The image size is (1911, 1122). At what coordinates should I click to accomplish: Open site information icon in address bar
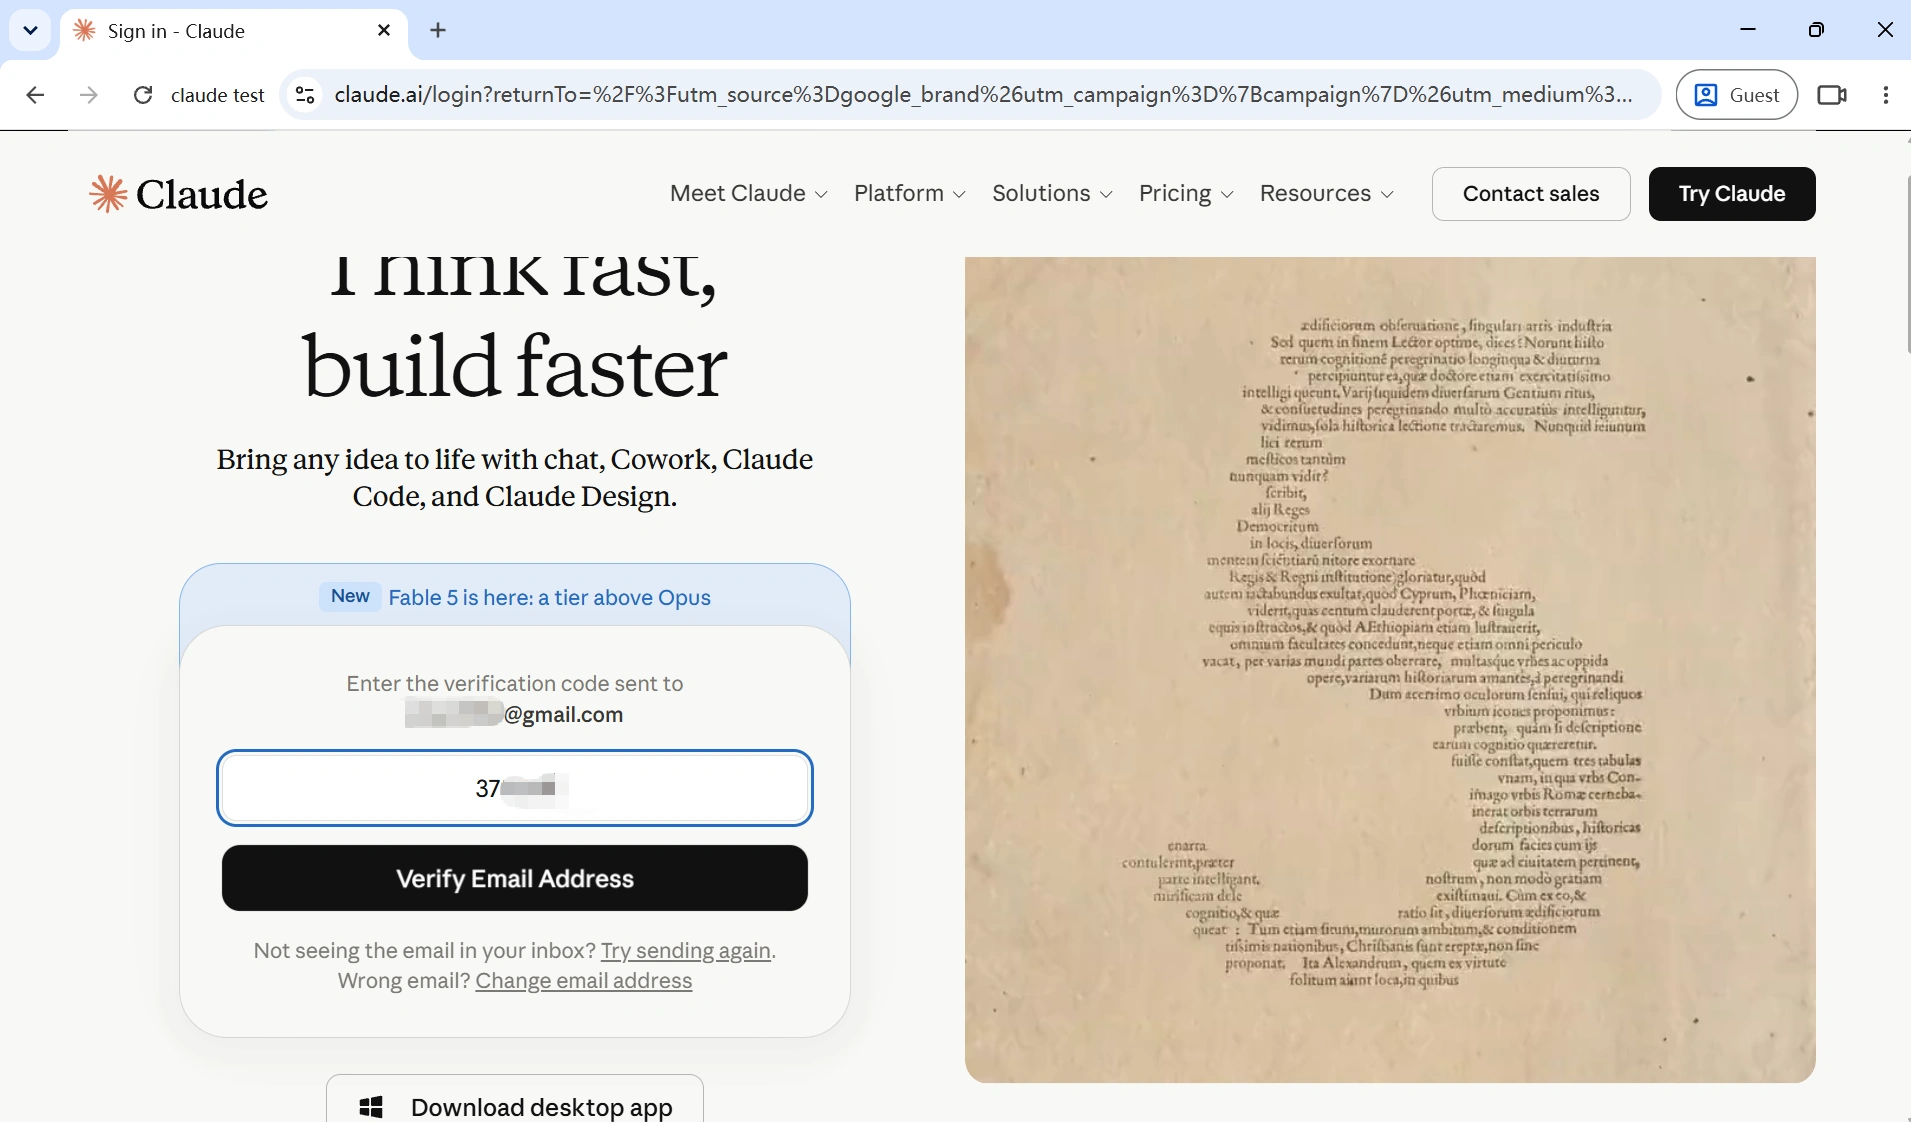tap(305, 95)
